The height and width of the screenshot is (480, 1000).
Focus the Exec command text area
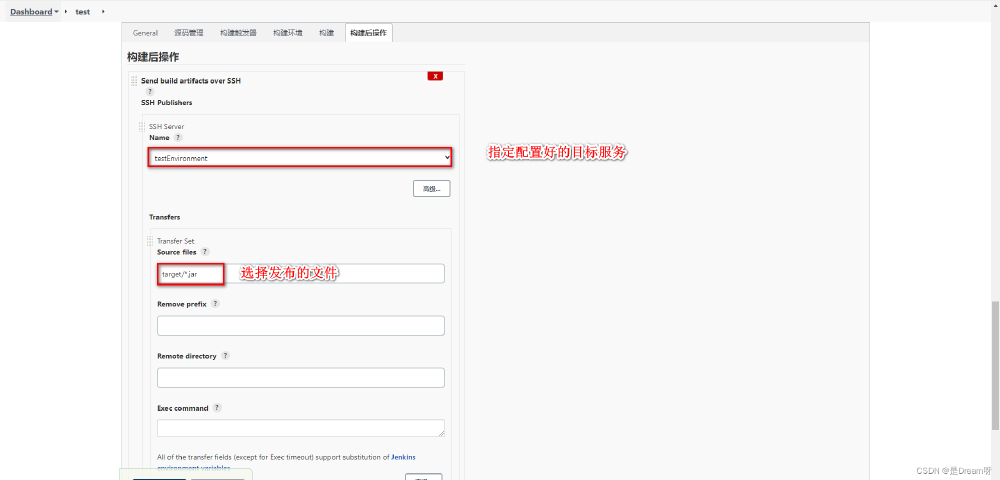tap(301, 428)
